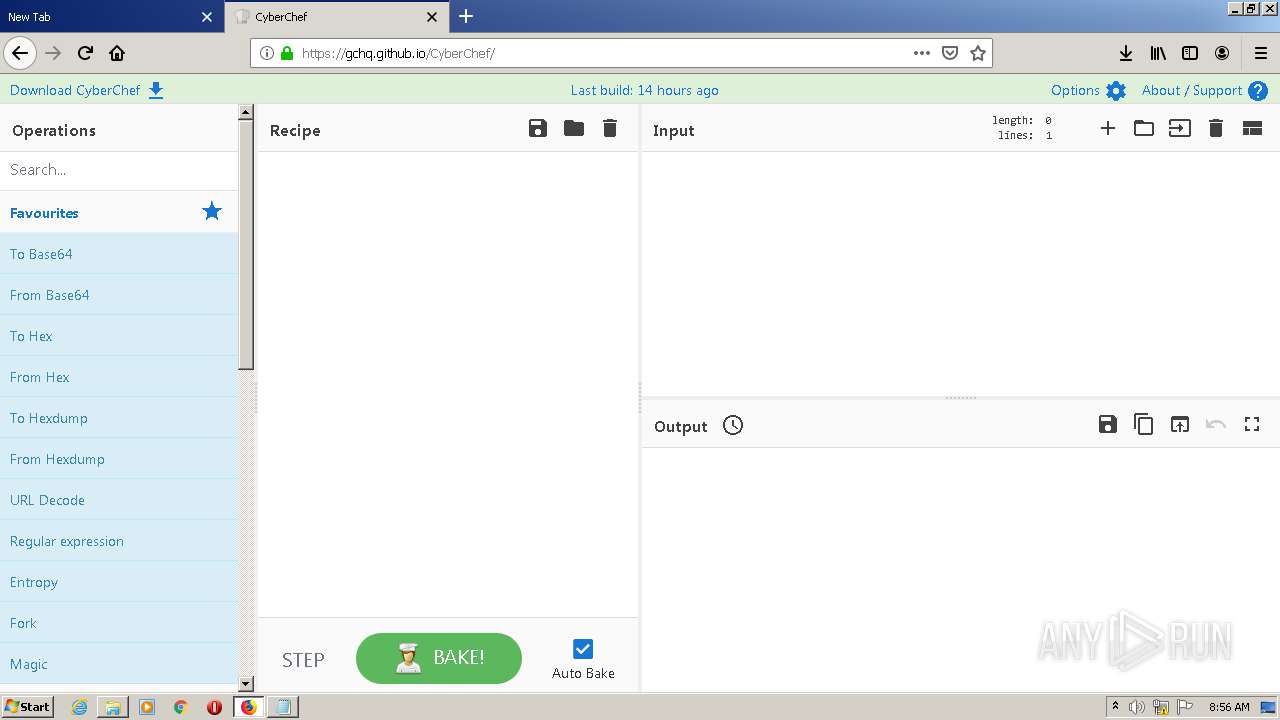Load a saved recipe folder icon

click(x=574, y=128)
